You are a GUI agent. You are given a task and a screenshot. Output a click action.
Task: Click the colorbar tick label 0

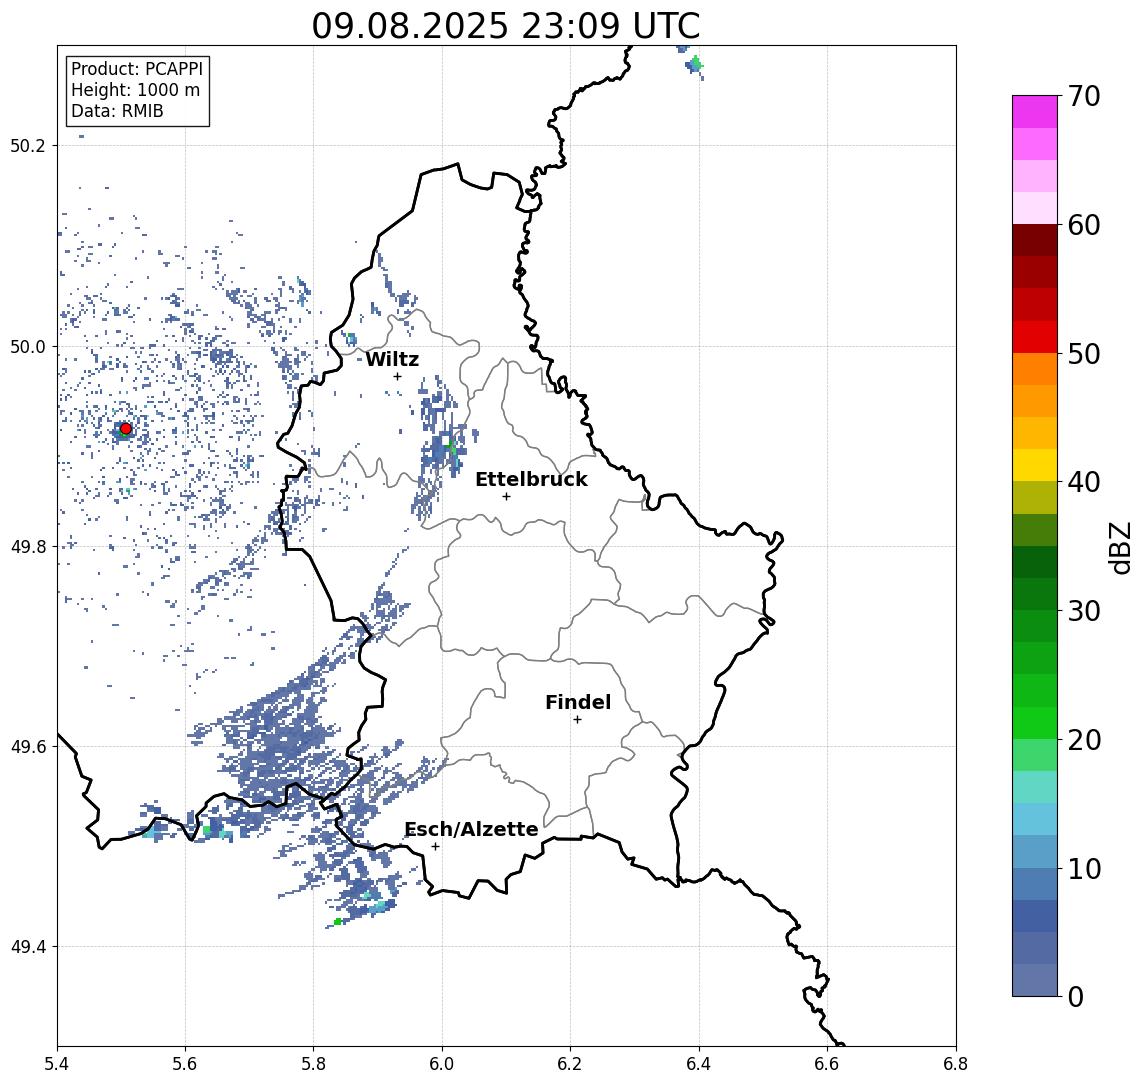[1076, 997]
